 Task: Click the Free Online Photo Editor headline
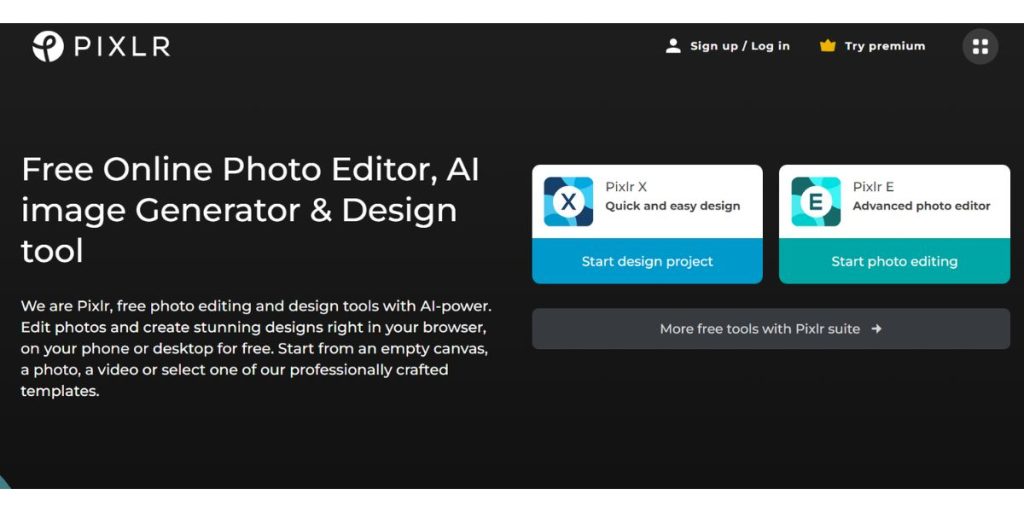coord(250,210)
